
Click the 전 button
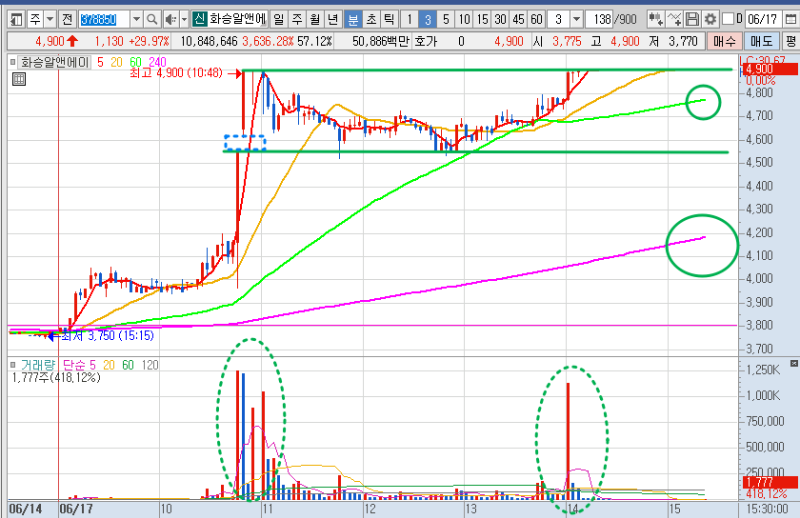[67, 19]
